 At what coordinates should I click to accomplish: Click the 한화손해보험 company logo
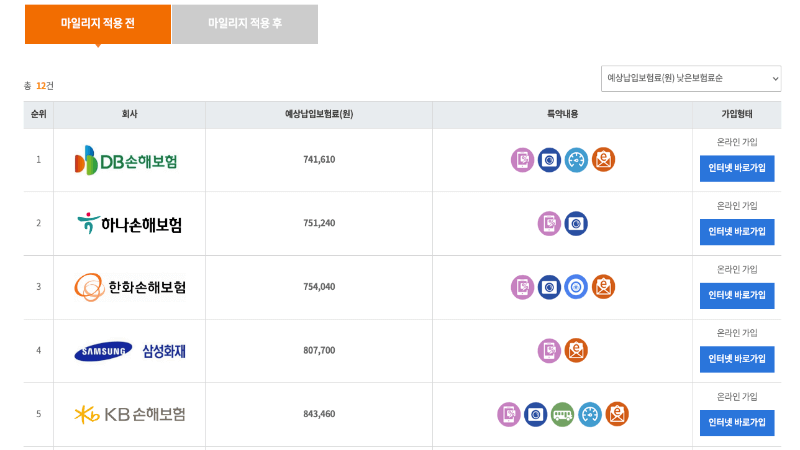tap(130, 287)
